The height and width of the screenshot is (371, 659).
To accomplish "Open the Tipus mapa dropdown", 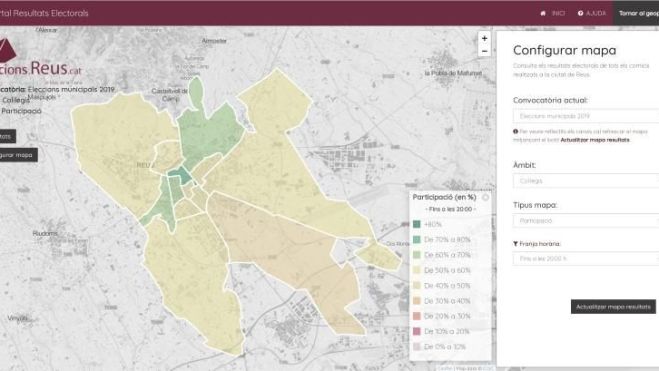I will click(x=586, y=221).
